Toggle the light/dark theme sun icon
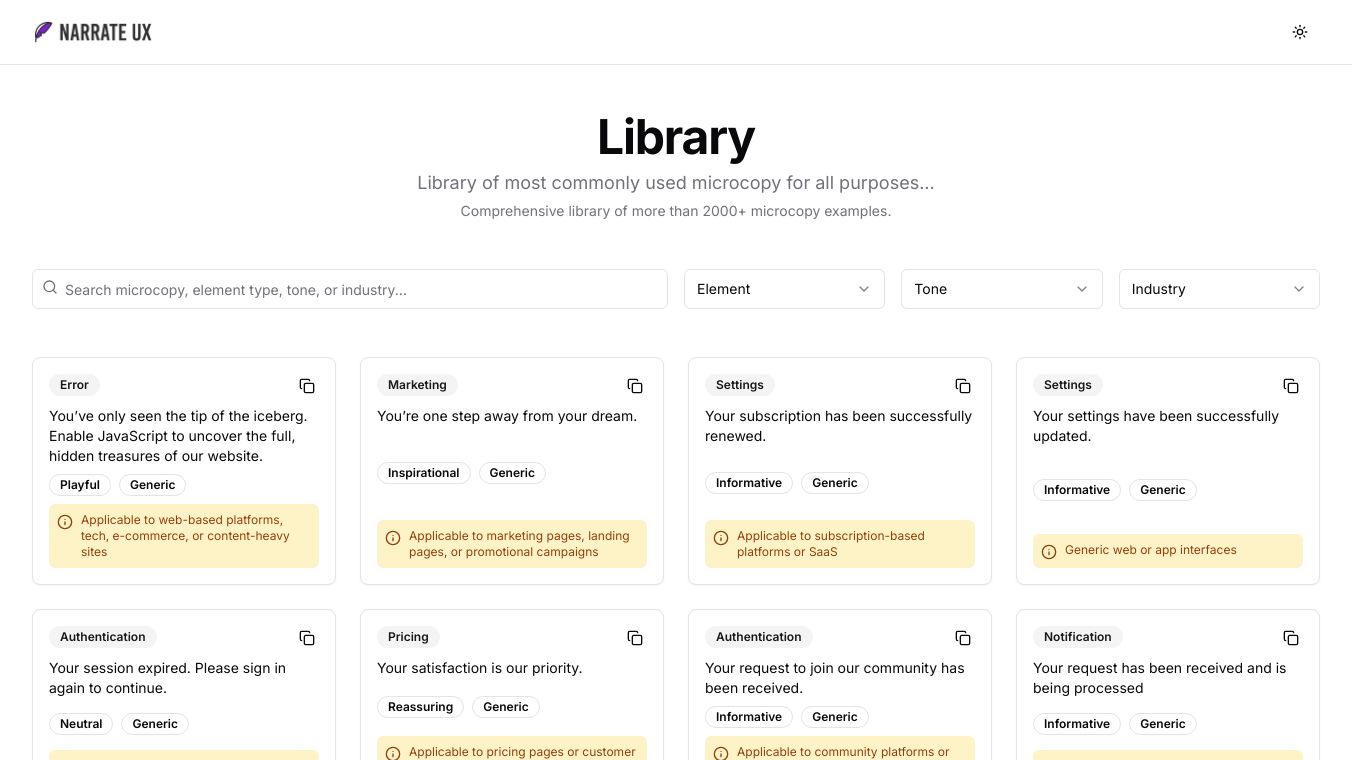This screenshot has height=760, width=1352. tap(1300, 32)
